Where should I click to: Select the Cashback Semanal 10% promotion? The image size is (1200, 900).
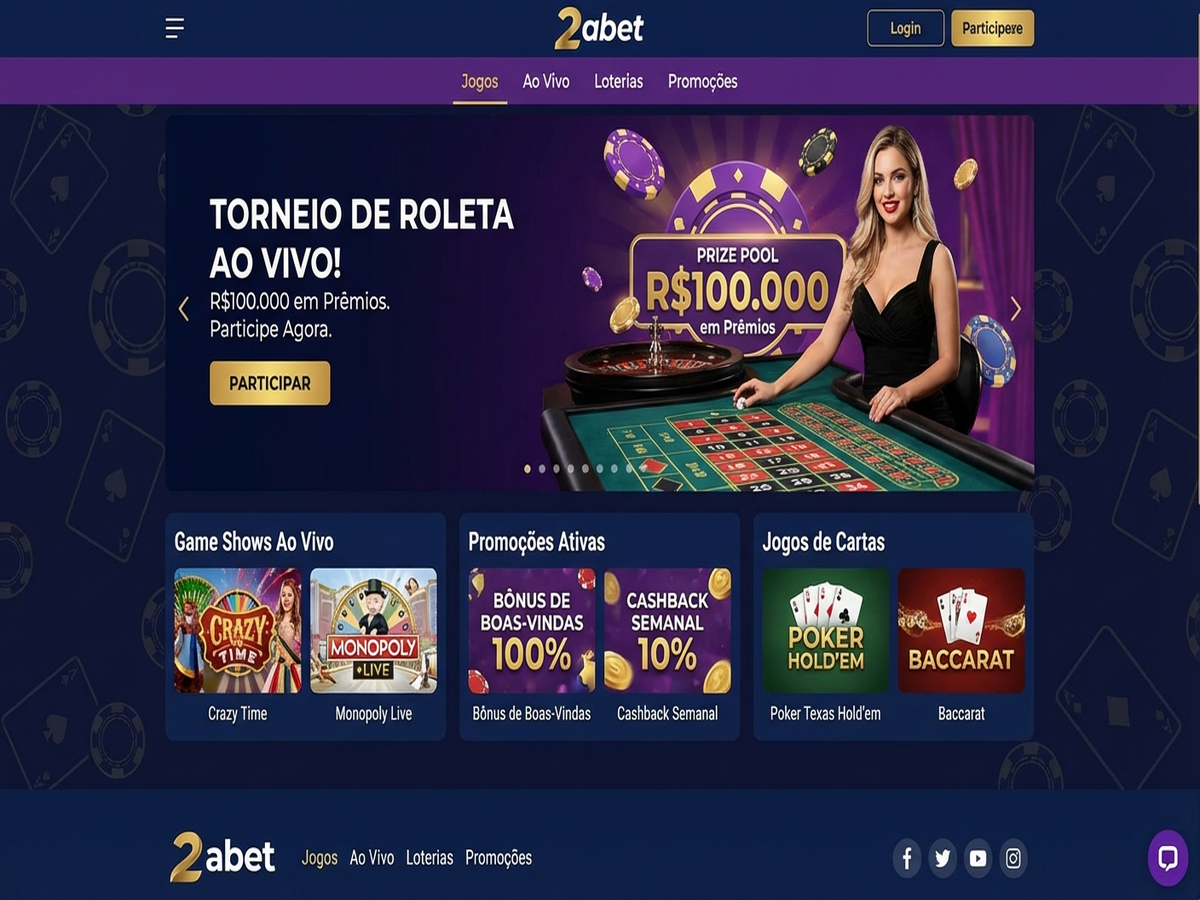[667, 631]
